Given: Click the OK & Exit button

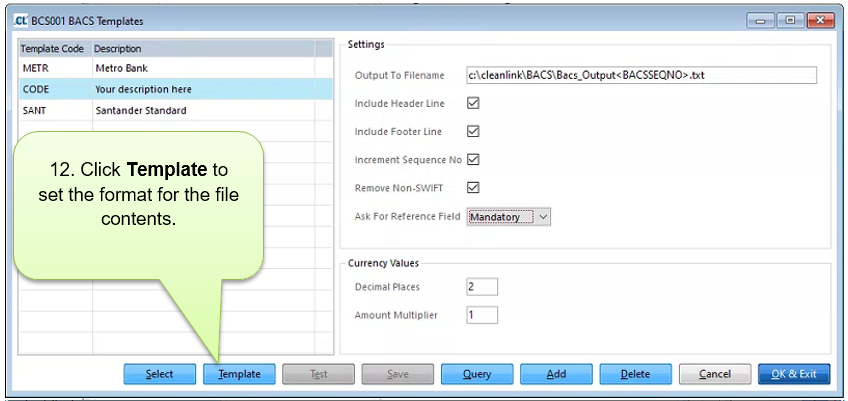Looking at the screenshot, I should pyautogui.click(x=794, y=374).
